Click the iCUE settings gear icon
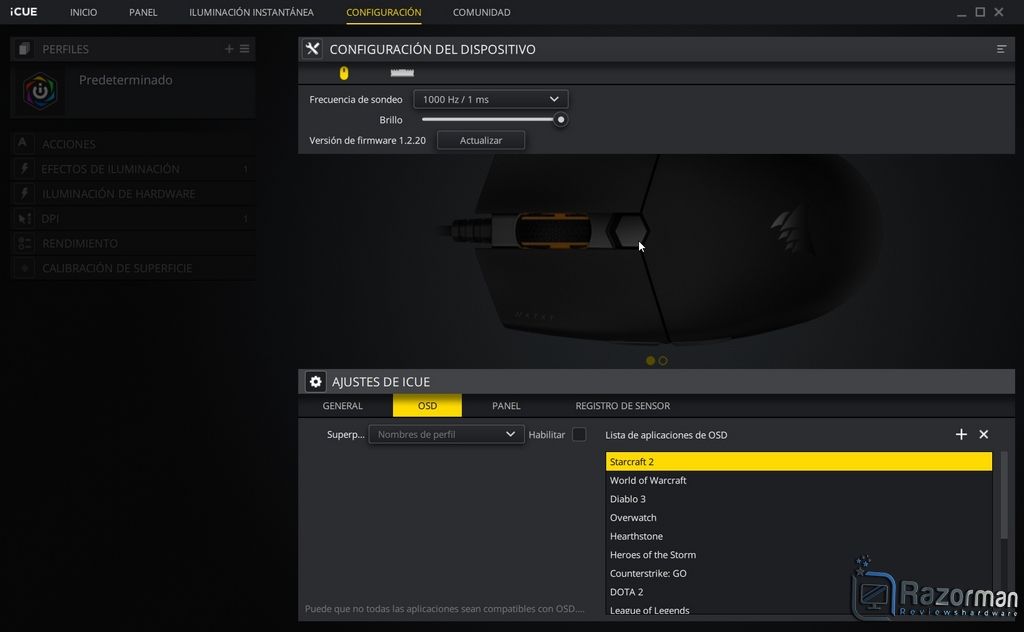The height and width of the screenshot is (632, 1024). 315,382
